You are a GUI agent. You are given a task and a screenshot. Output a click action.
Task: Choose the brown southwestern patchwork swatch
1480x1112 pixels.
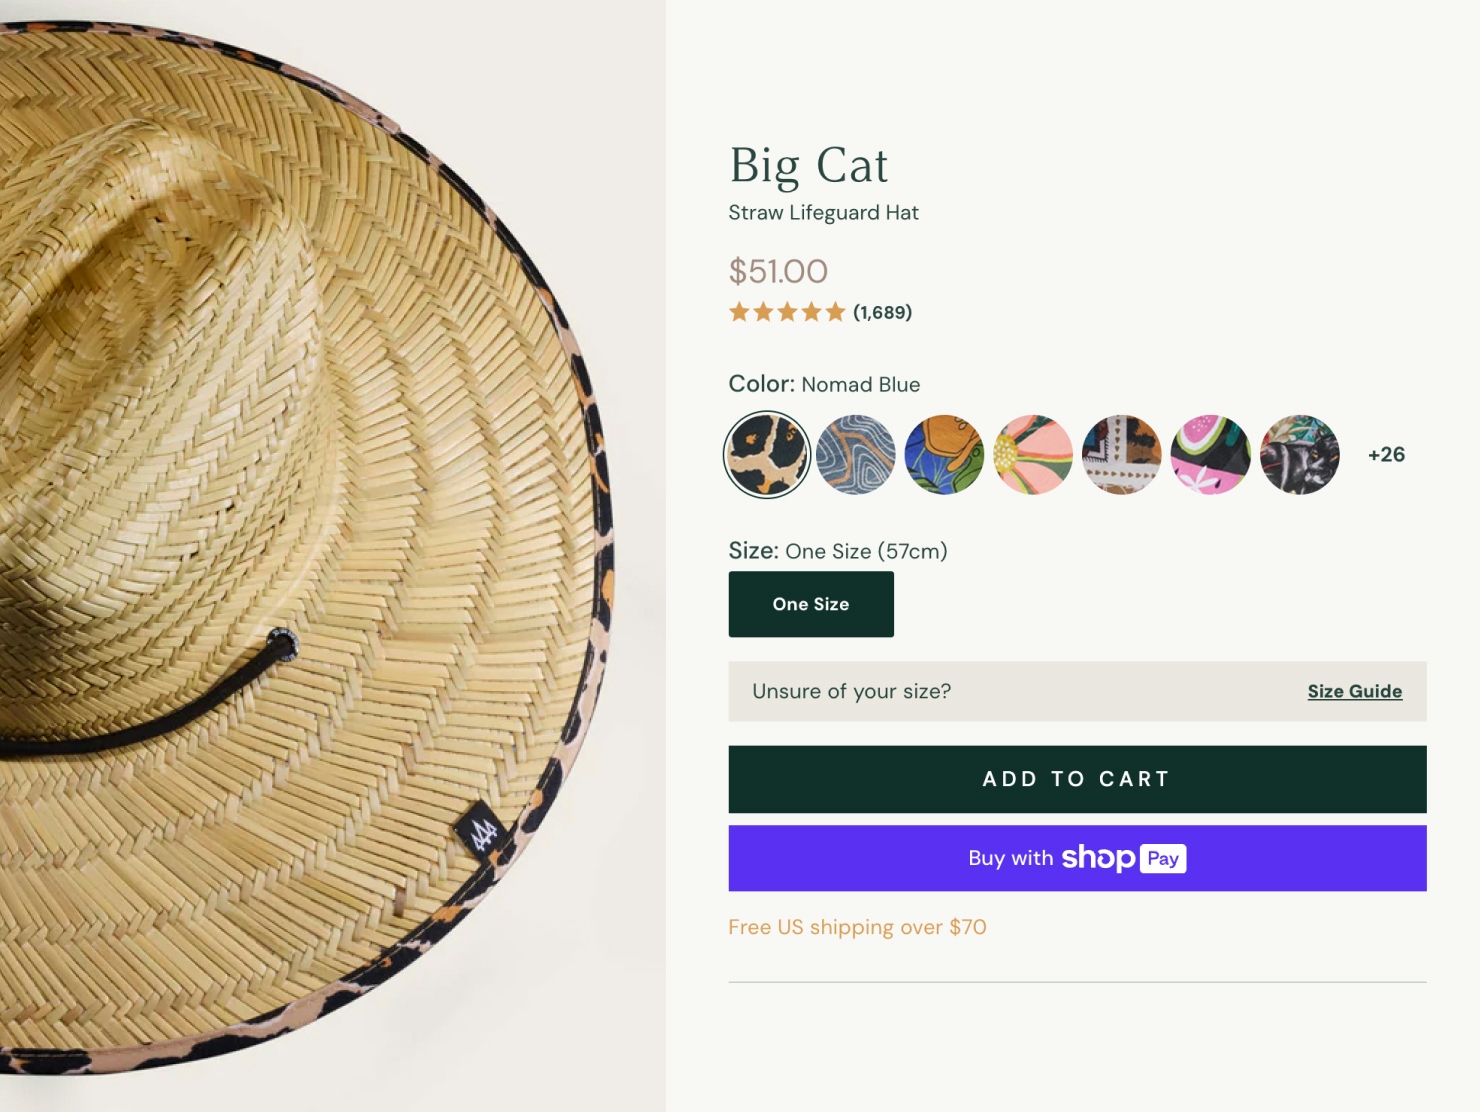point(1121,455)
